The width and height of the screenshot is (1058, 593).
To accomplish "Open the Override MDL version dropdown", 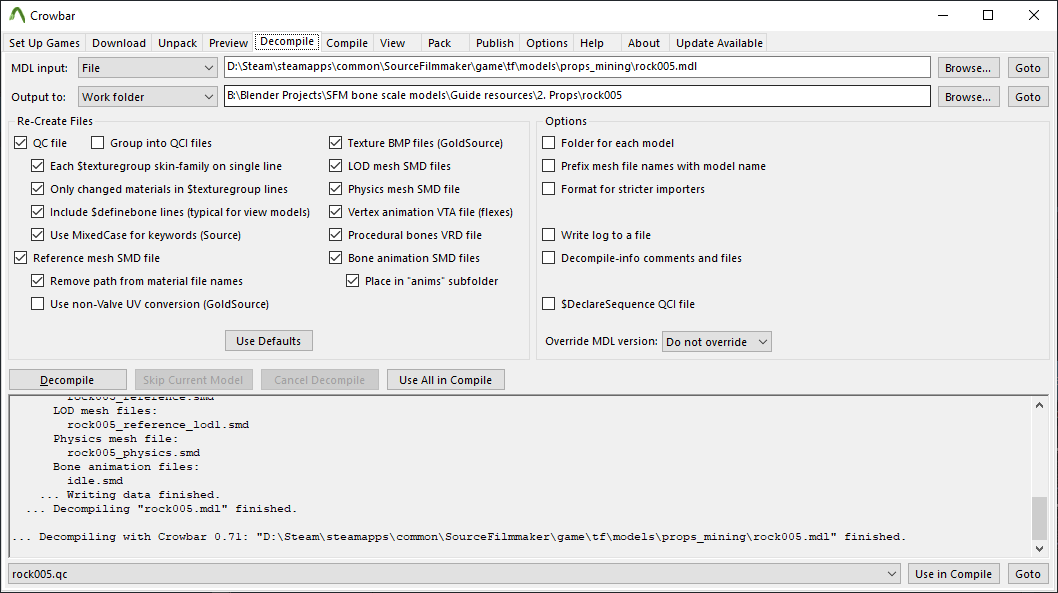I will (717, 341).
